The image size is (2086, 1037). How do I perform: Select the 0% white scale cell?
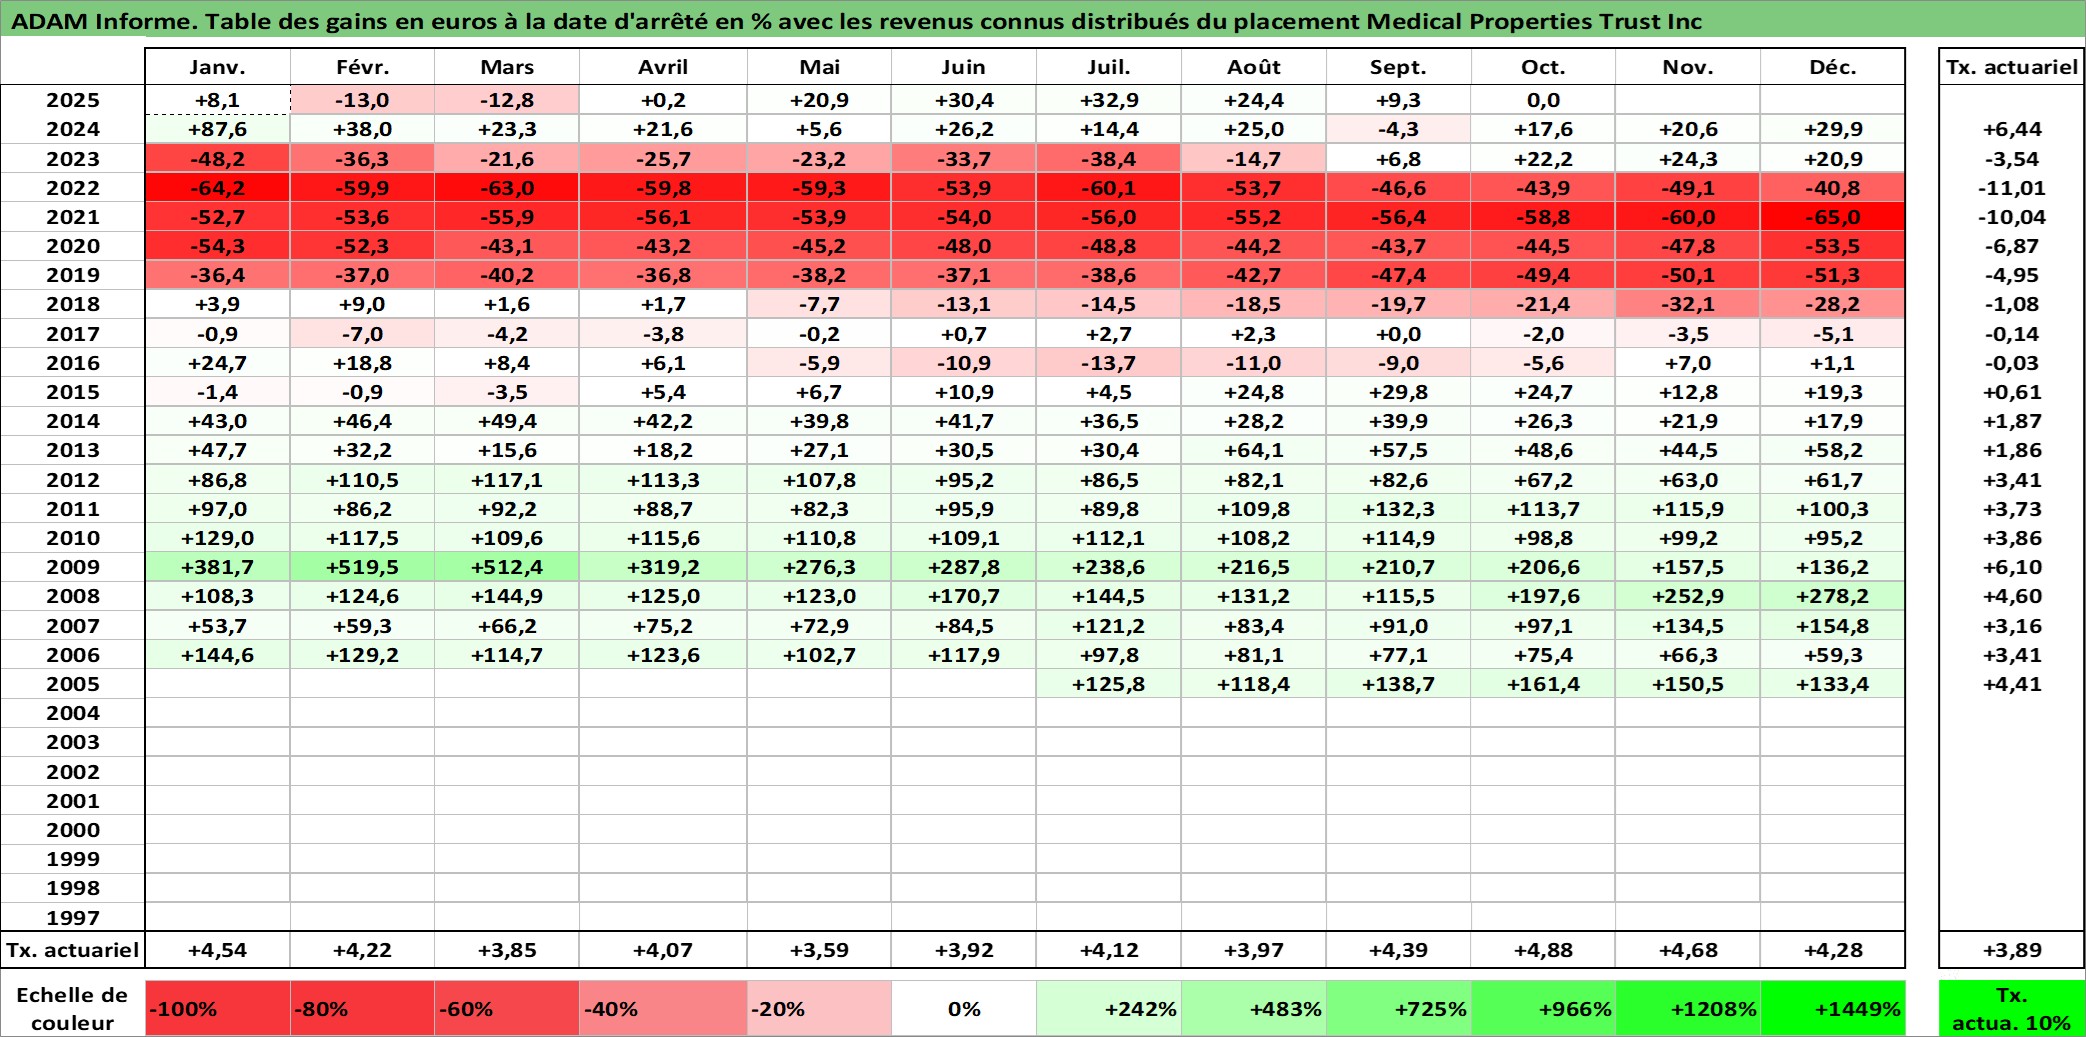pyautogui.click(x=964, y=1008)
